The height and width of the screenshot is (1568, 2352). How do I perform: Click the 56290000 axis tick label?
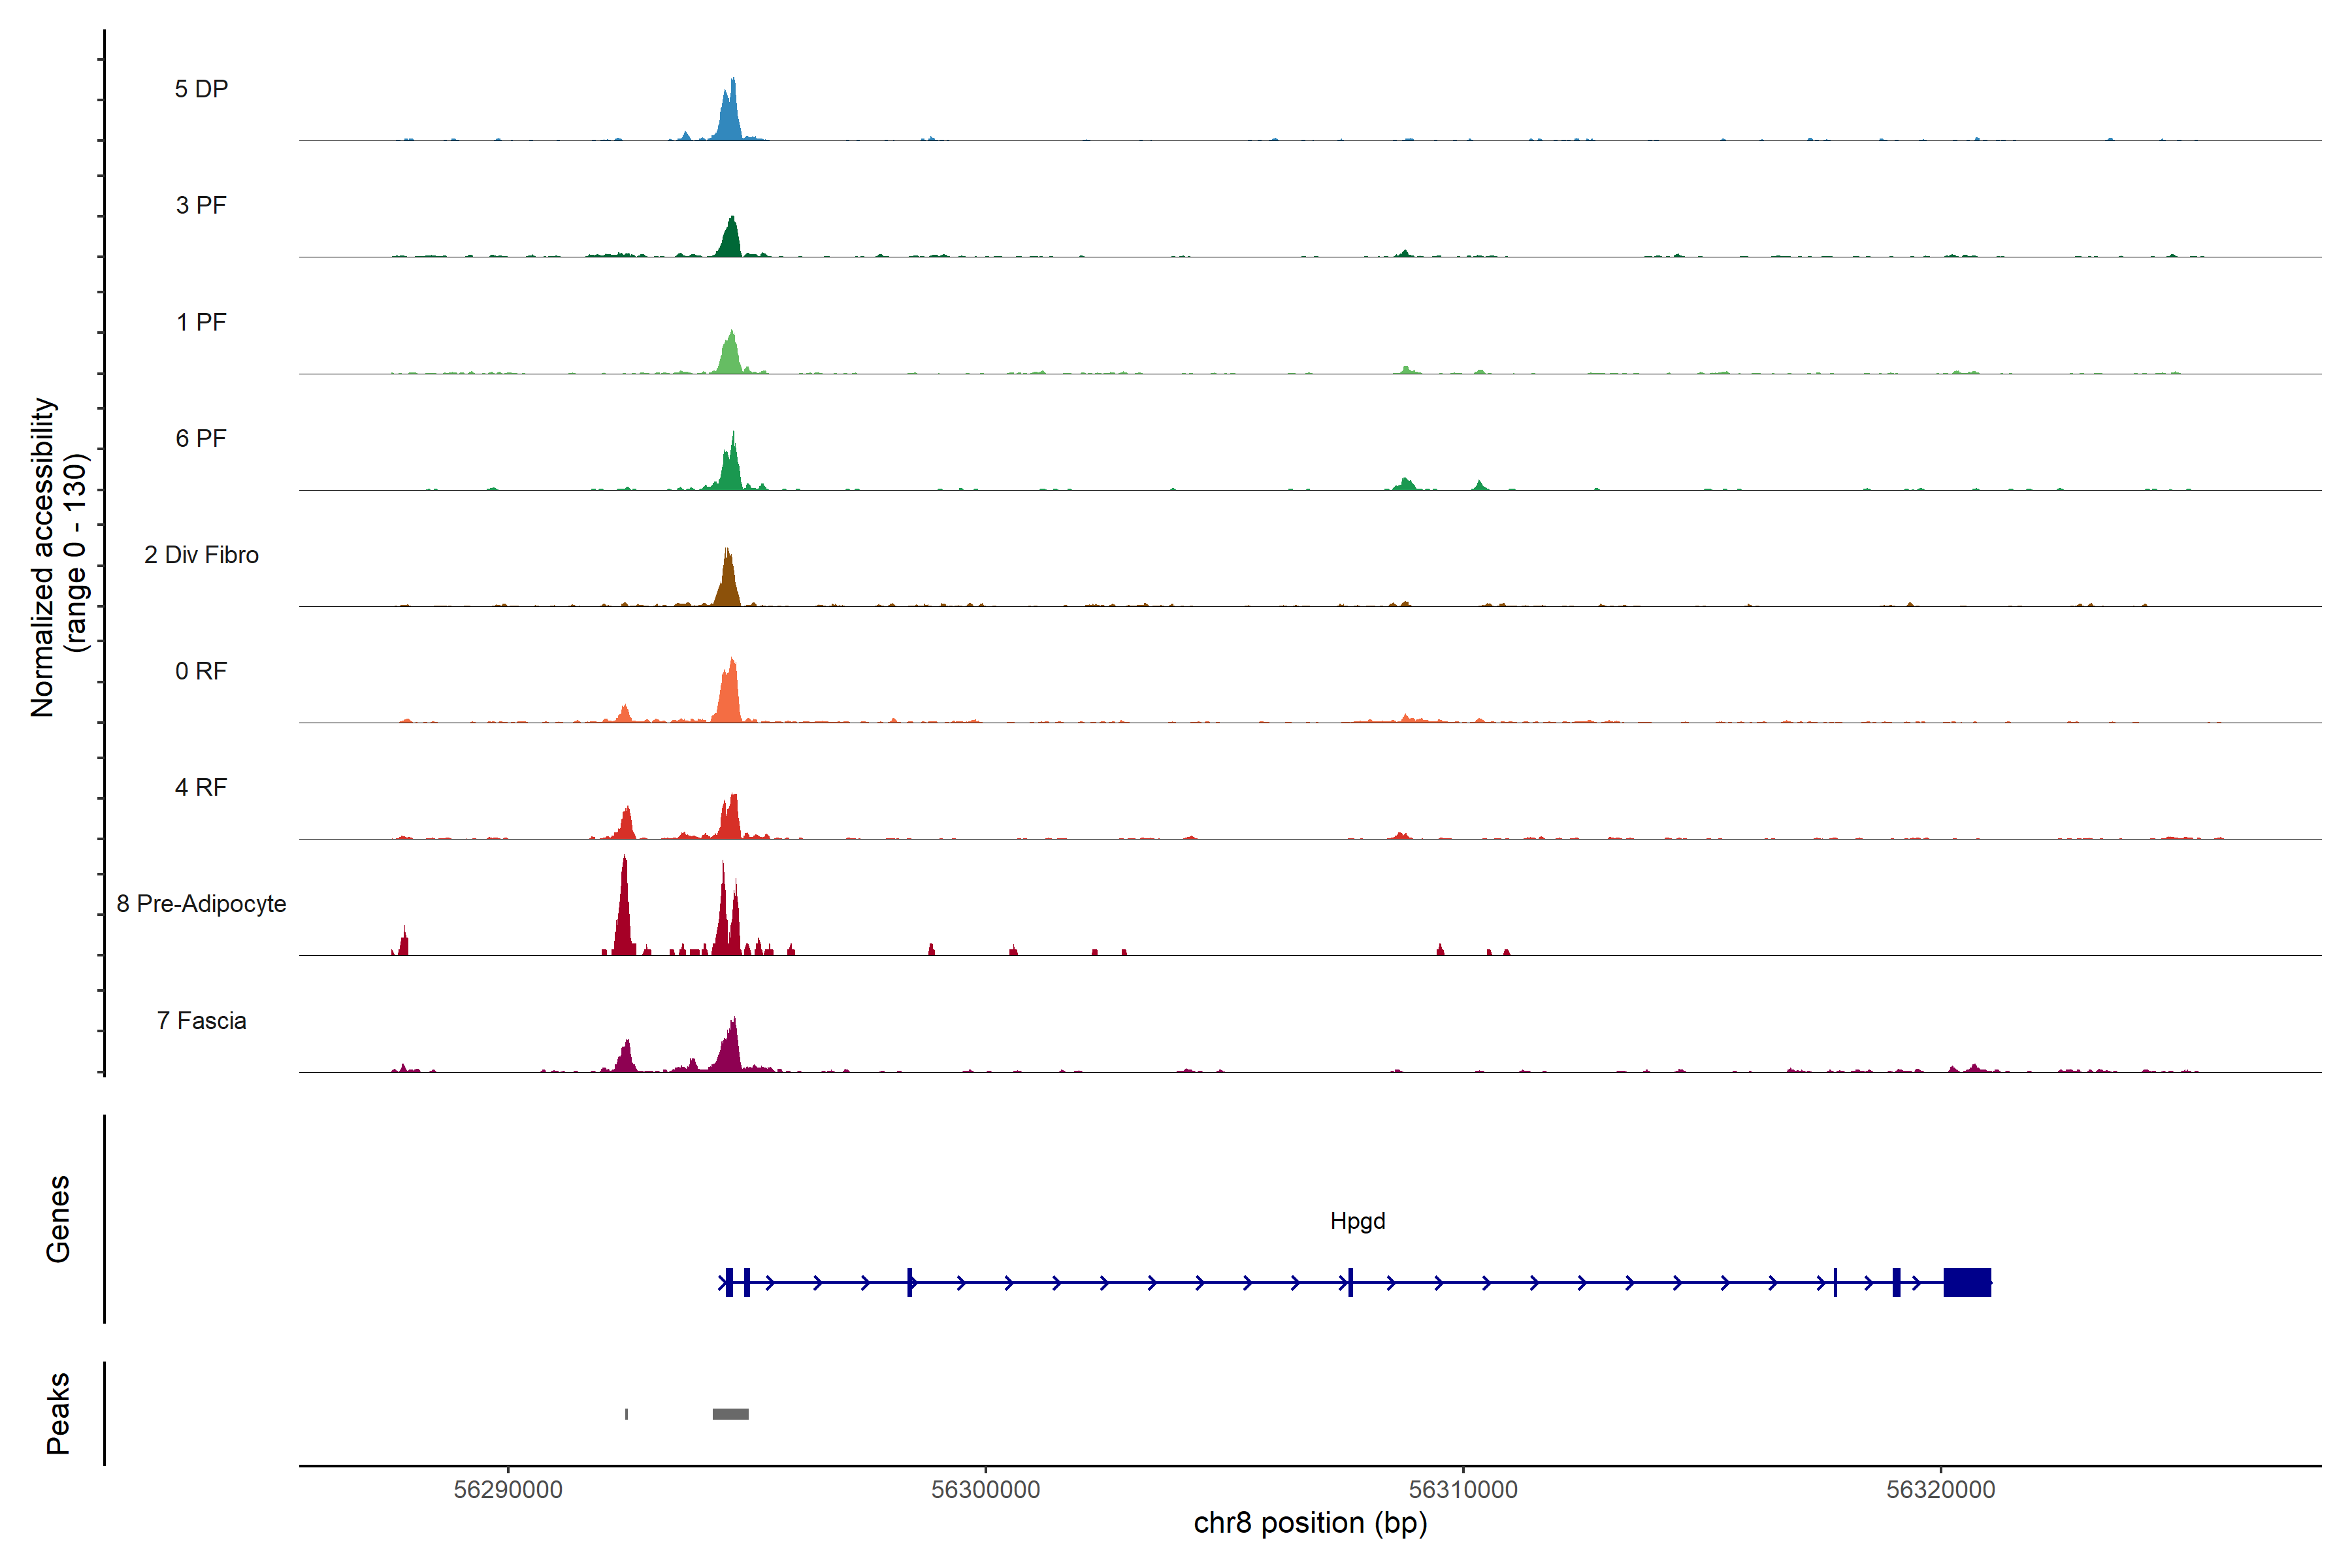tap(508, 1490)
